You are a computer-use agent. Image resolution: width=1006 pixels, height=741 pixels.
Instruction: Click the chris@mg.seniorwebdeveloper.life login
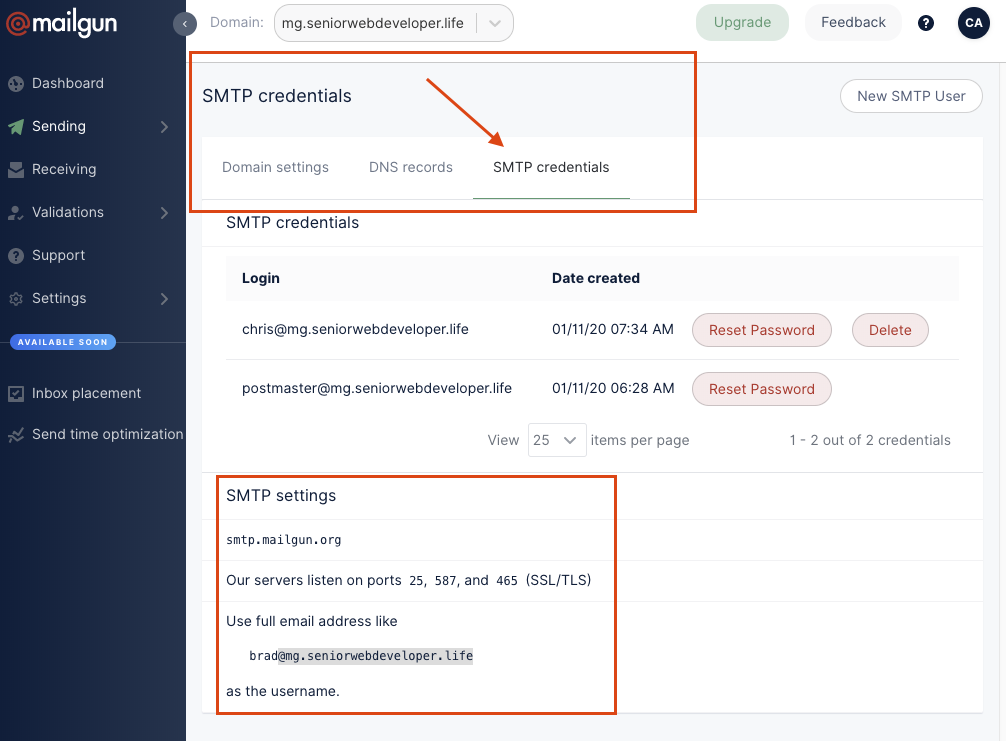pyautogui.click(x=355, y=329)
